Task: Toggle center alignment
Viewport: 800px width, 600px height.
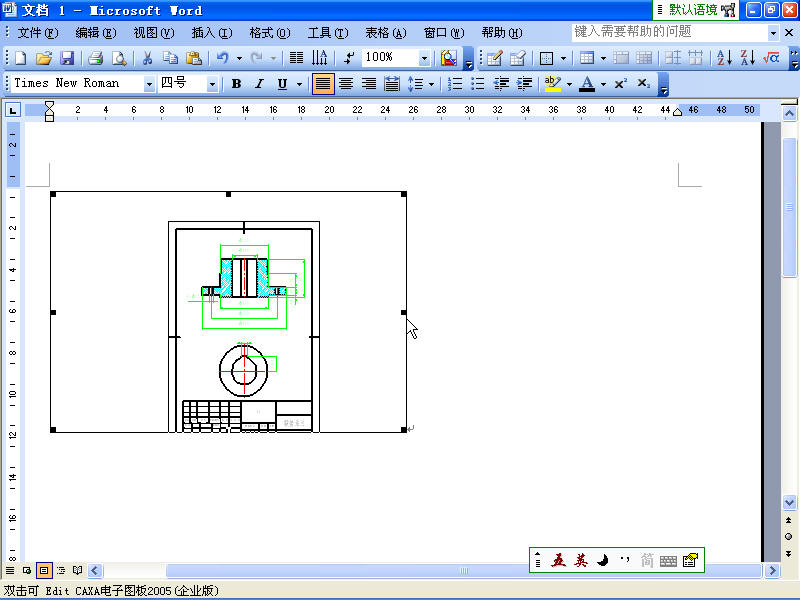Action: point(346,84)
